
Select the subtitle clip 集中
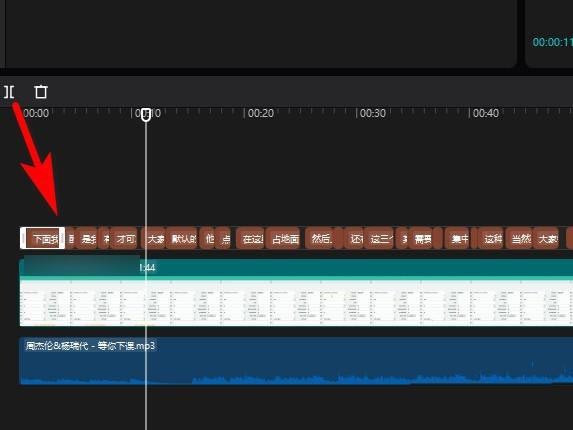(458, 239)
